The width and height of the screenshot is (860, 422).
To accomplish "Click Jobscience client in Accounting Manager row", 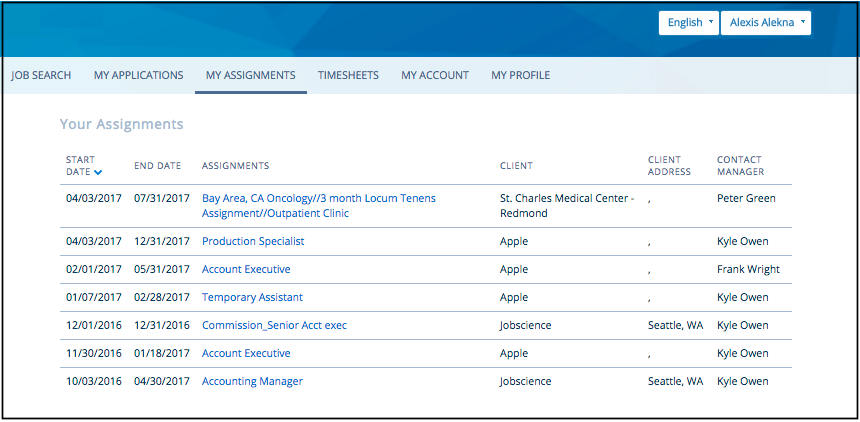I will [525, 381].
